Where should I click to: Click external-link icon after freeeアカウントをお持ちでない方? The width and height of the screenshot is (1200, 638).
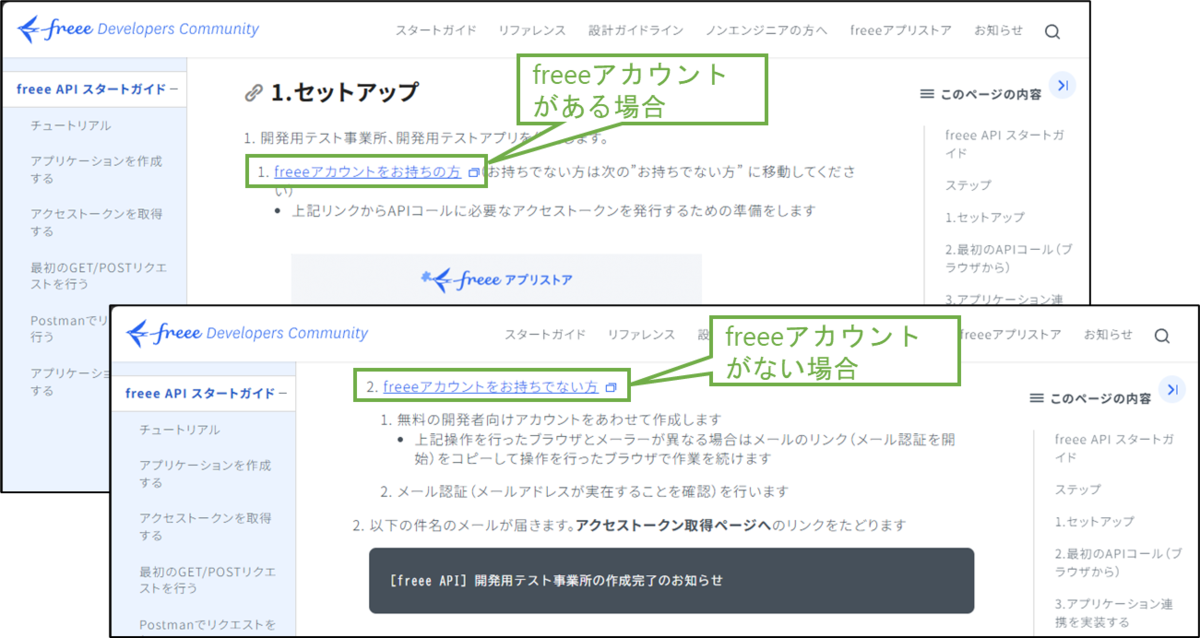click(x=611, y=387)
